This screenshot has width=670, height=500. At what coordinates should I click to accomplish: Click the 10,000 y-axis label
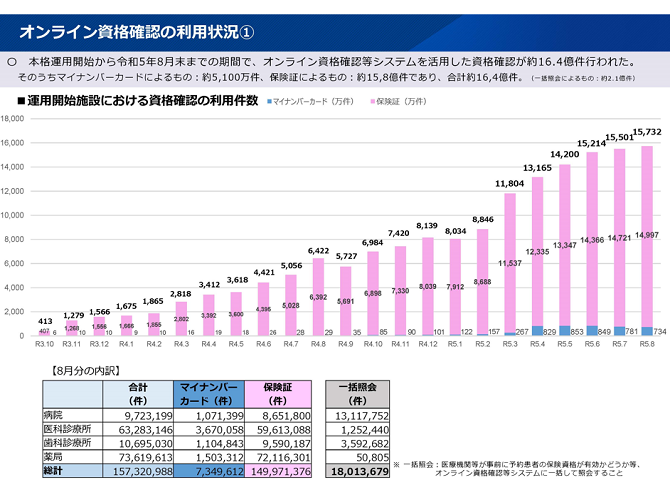tap(12, 215)
